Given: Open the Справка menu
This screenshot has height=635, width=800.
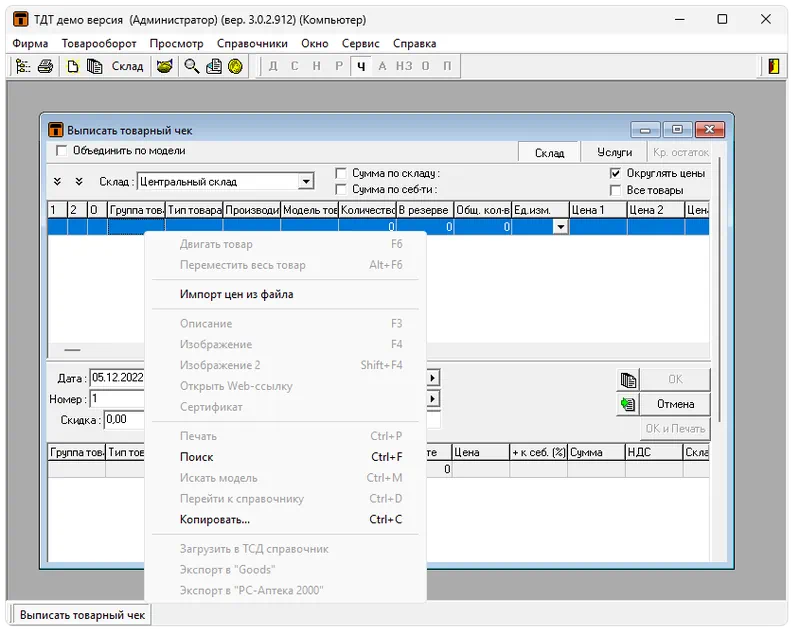Looking at the screenshot, I should coord(414,43).
